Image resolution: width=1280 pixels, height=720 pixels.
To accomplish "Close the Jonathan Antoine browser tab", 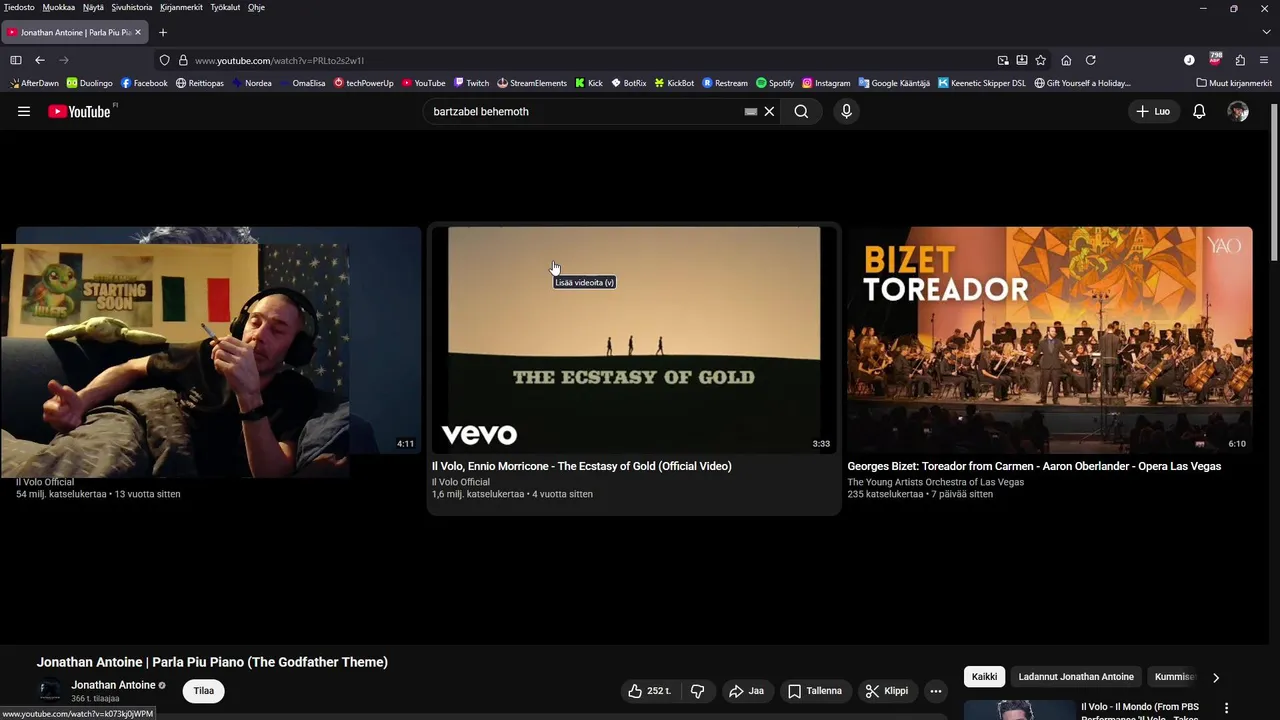I will pos(138,32).
